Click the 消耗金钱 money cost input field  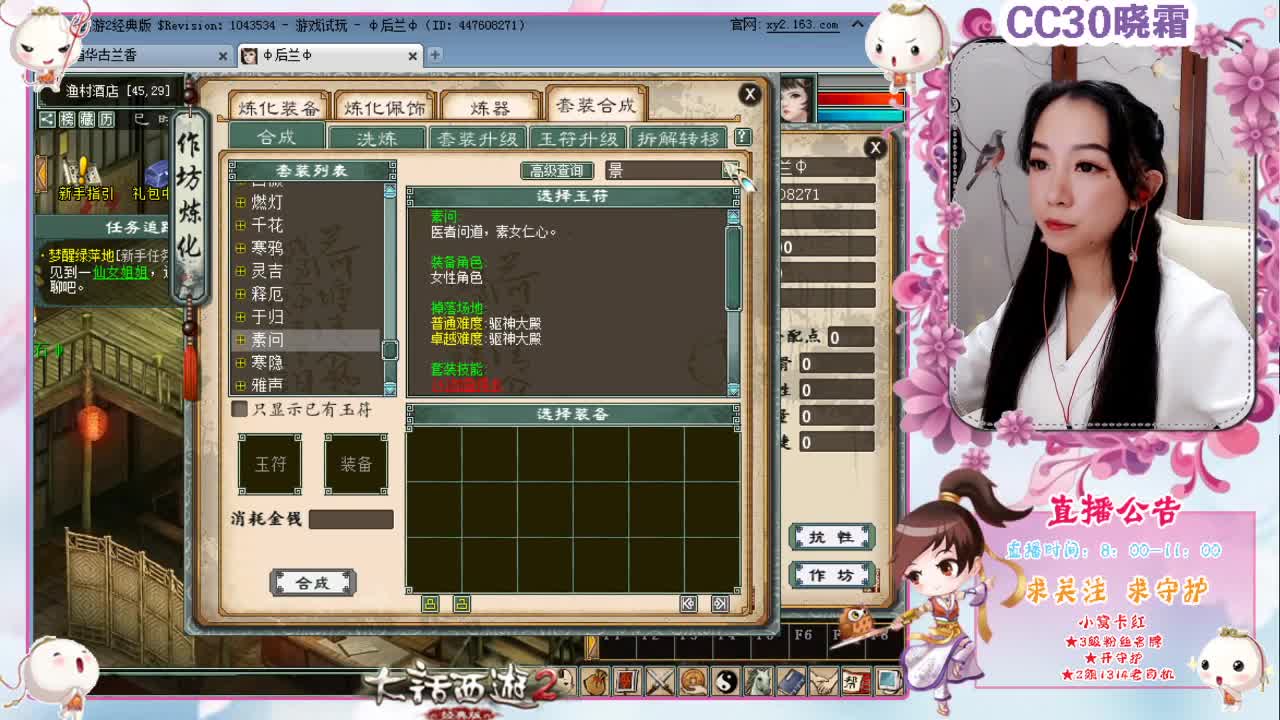click(x=350, y=519)
